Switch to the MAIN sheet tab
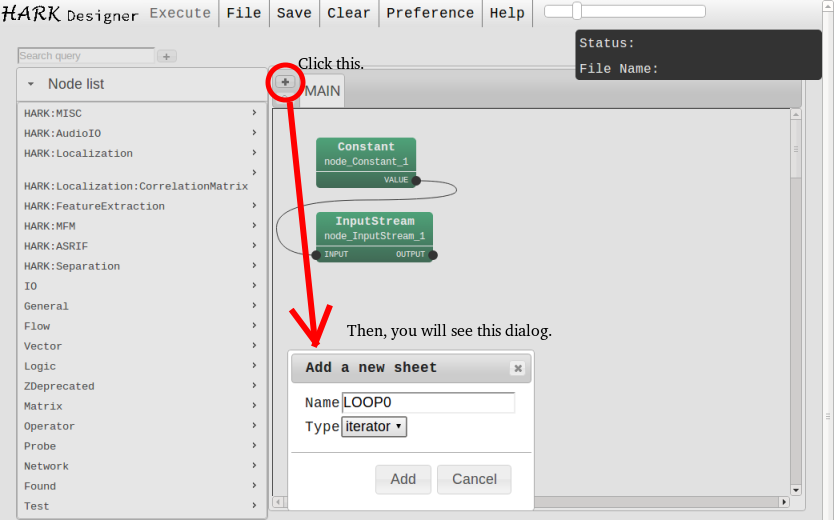The height and width of the screenshot is (520, 834). (x=322, y=91)
